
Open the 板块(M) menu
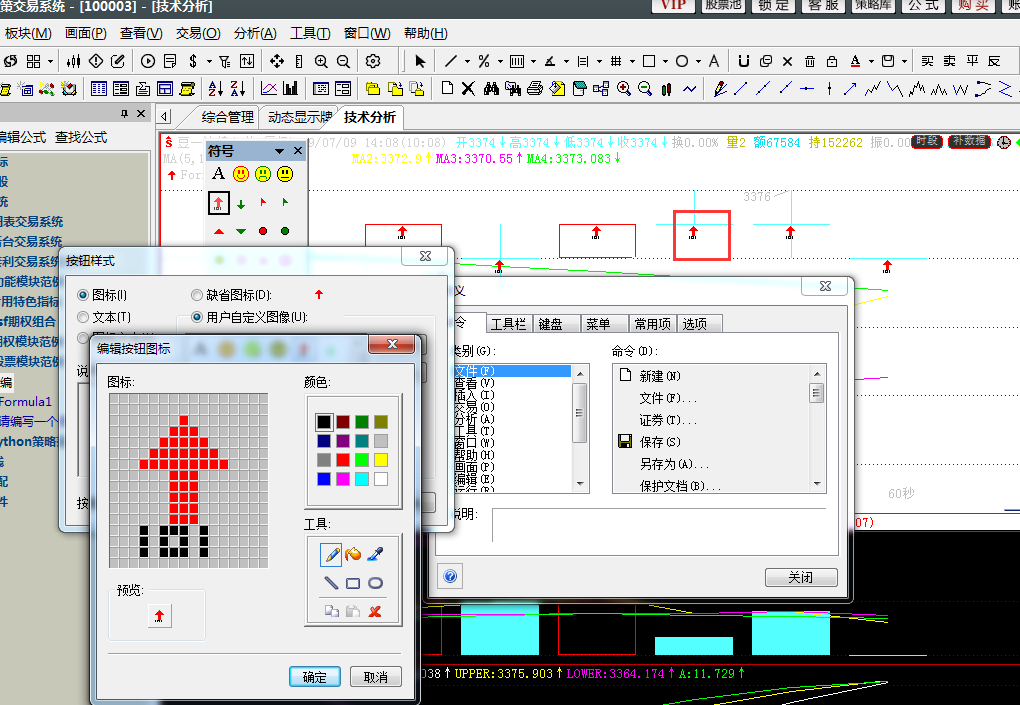(28, 33)
